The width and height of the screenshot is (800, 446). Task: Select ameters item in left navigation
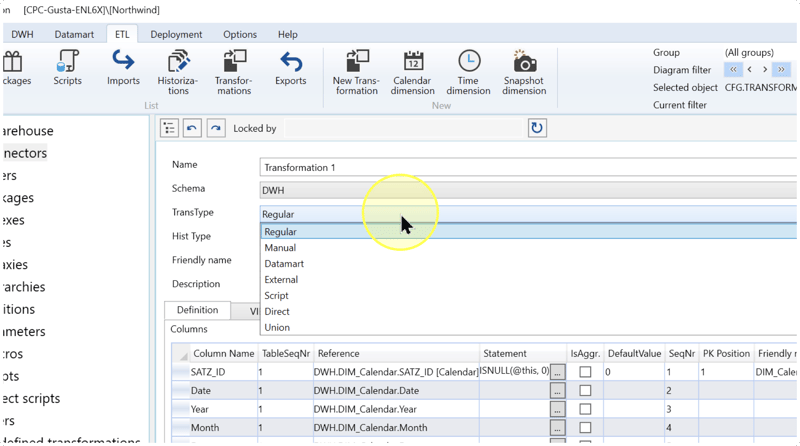(x=24, y=332)
